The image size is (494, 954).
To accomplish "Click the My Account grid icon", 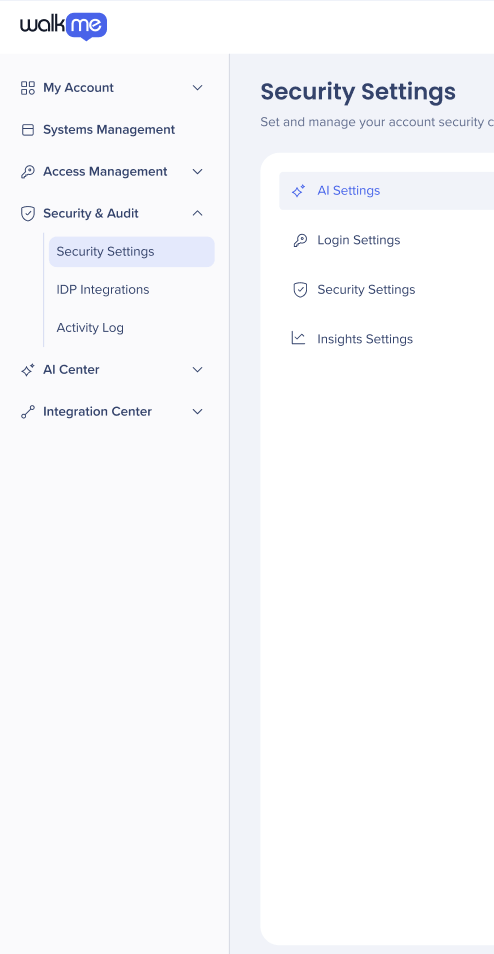I will point(28,88).
